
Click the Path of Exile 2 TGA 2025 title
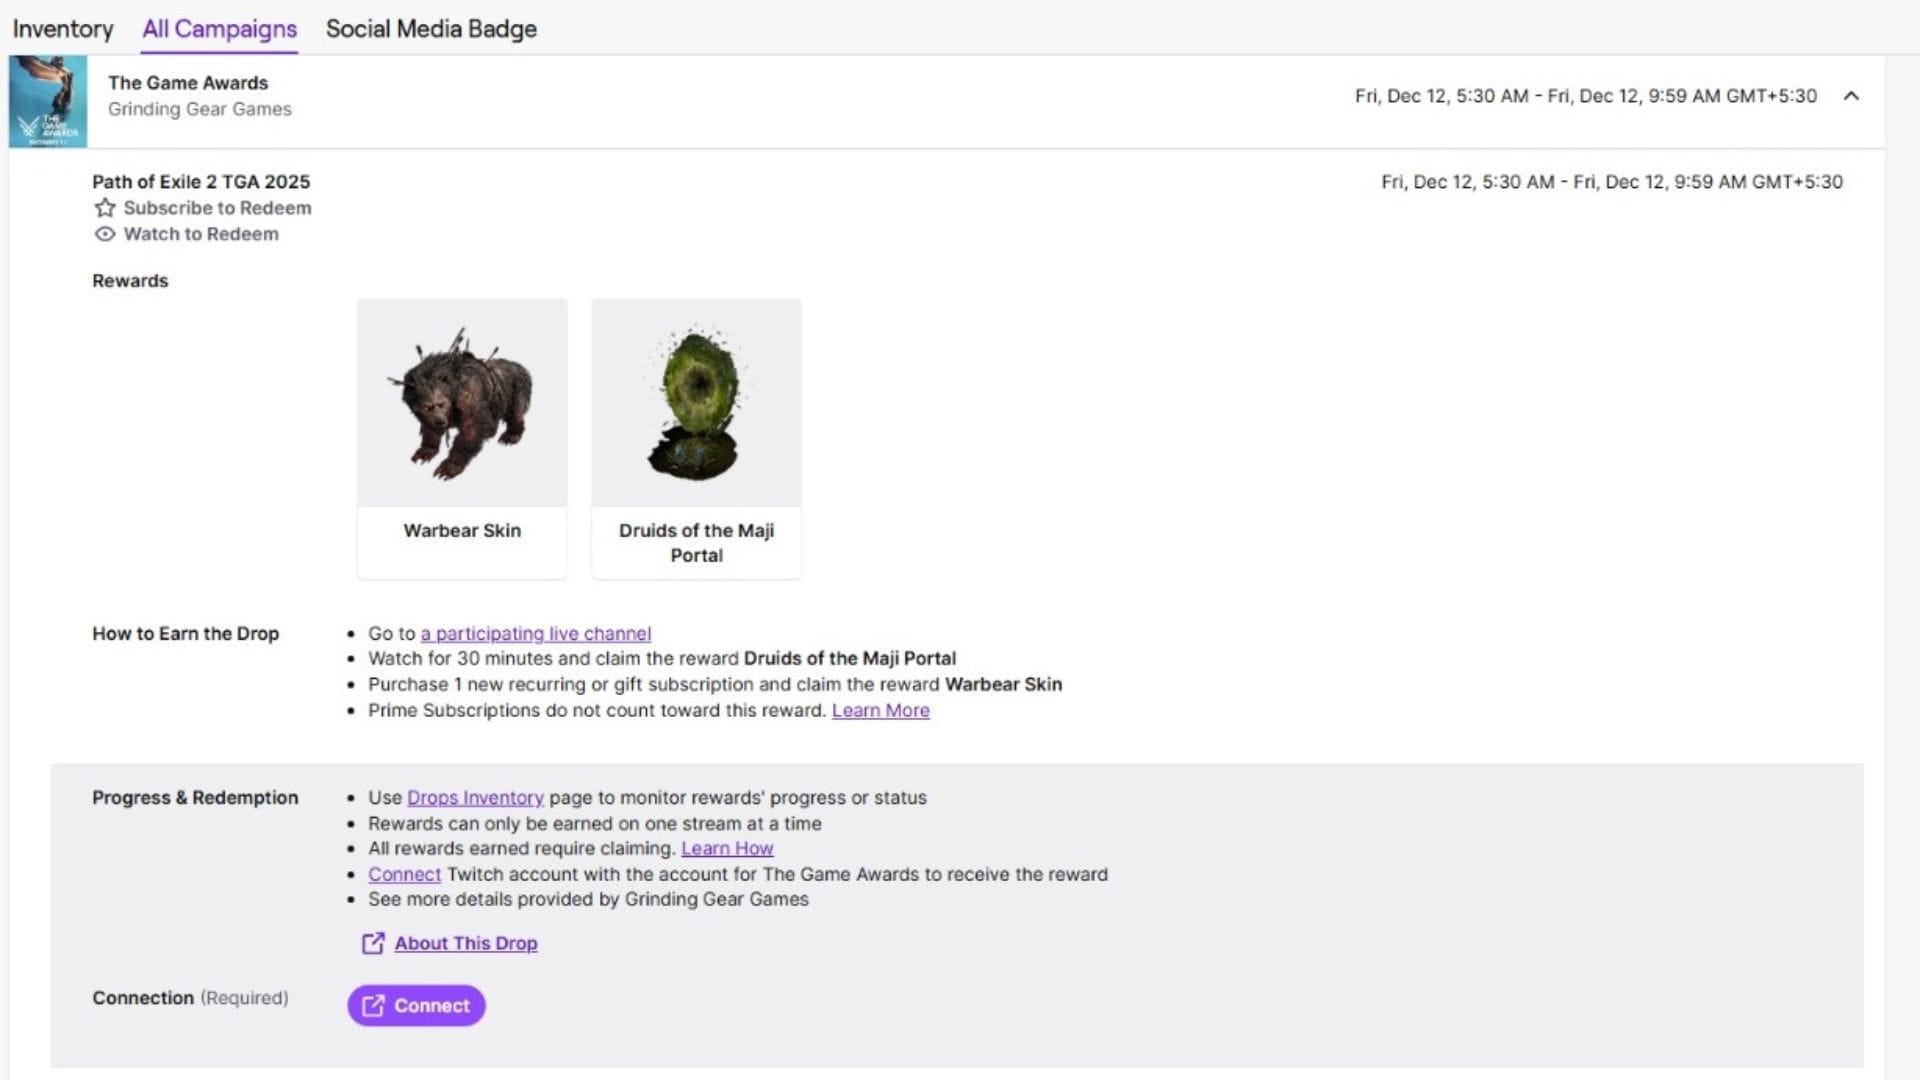tap(201, 182)
